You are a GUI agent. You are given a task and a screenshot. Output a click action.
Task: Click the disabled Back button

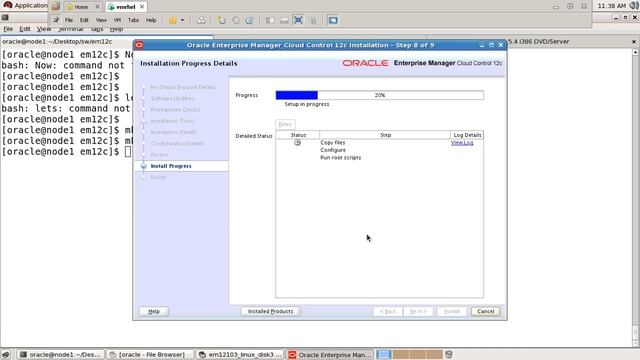tap(388, 311)
